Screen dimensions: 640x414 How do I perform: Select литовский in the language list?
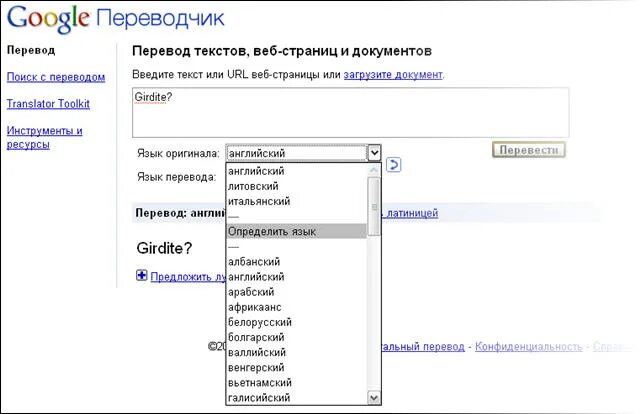(296, 186)
